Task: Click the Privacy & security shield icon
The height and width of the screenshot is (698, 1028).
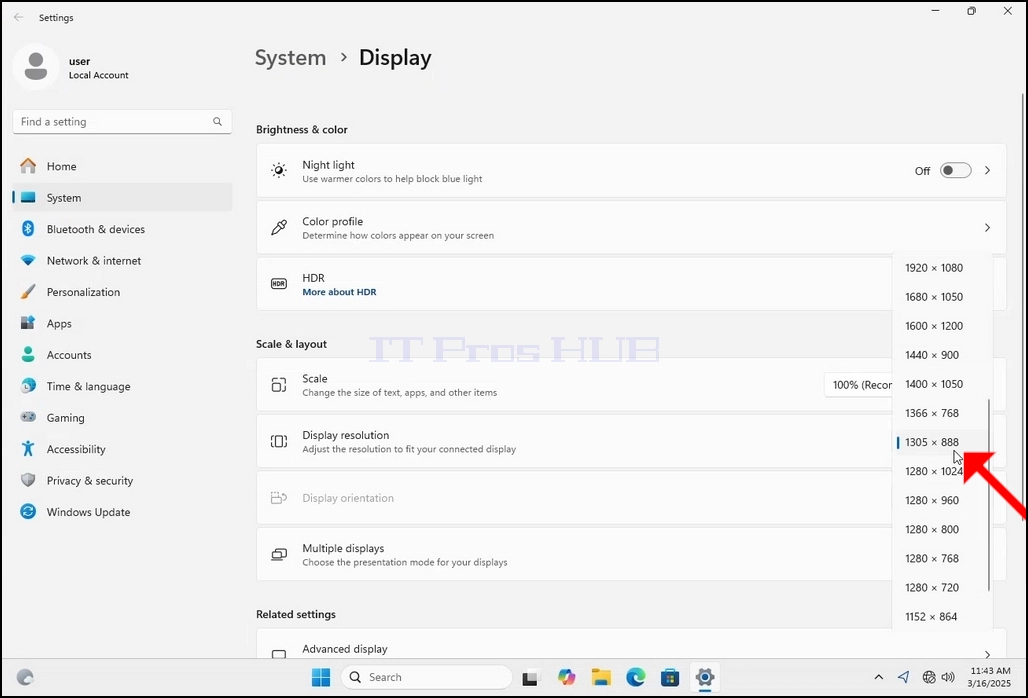Action: pos(28,480)
